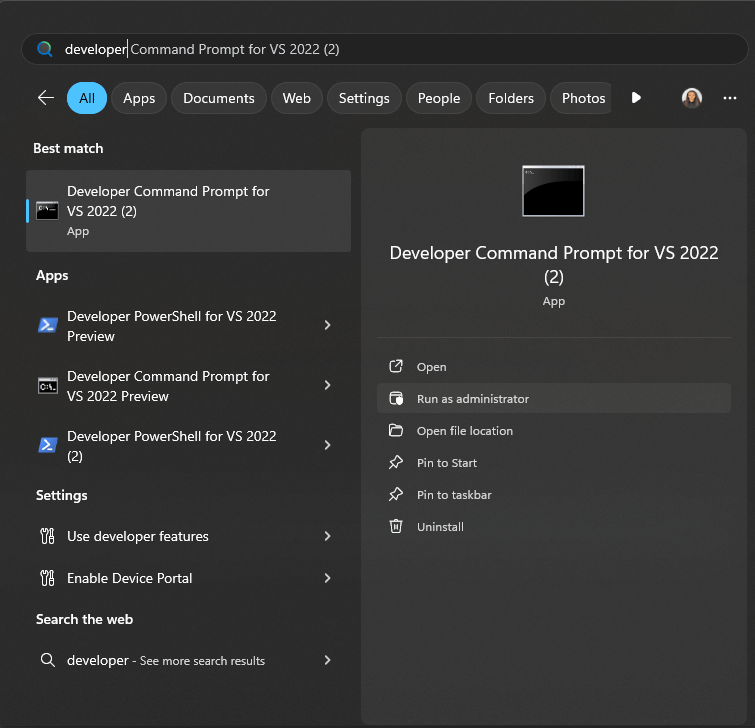Open the three-dots more options menu

pyautogui.click(x=729, y=98)
